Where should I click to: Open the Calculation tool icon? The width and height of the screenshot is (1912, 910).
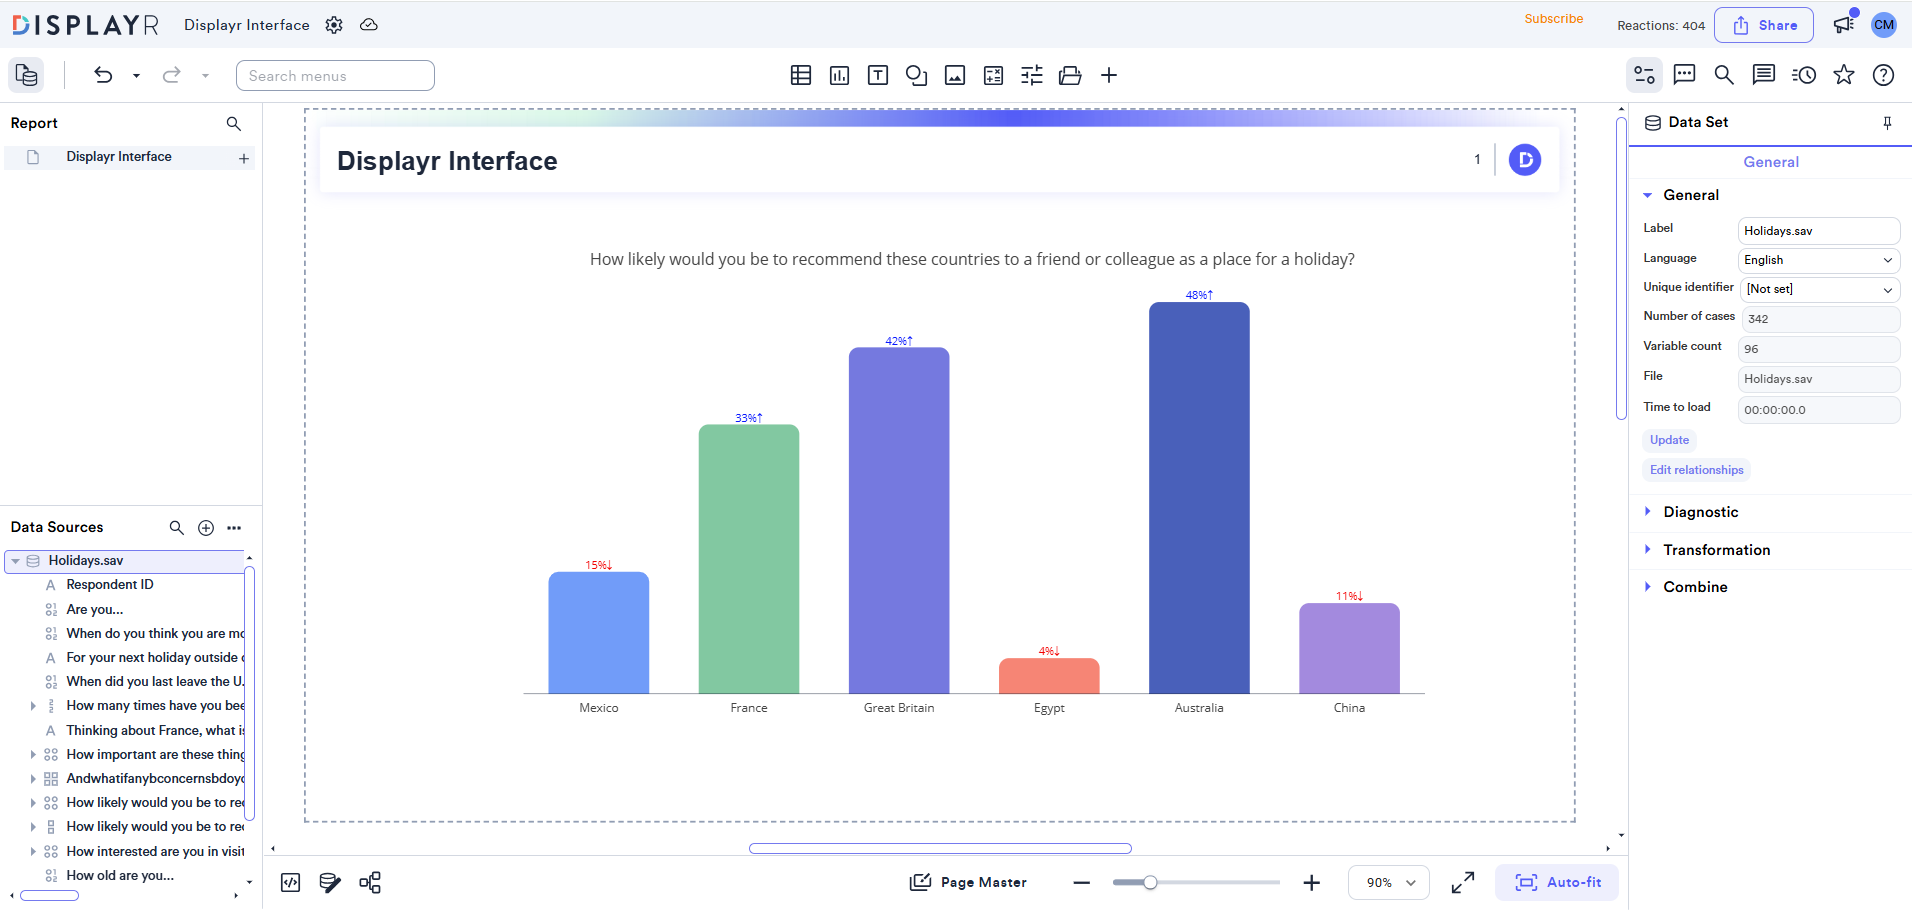[x=993, y=76]
